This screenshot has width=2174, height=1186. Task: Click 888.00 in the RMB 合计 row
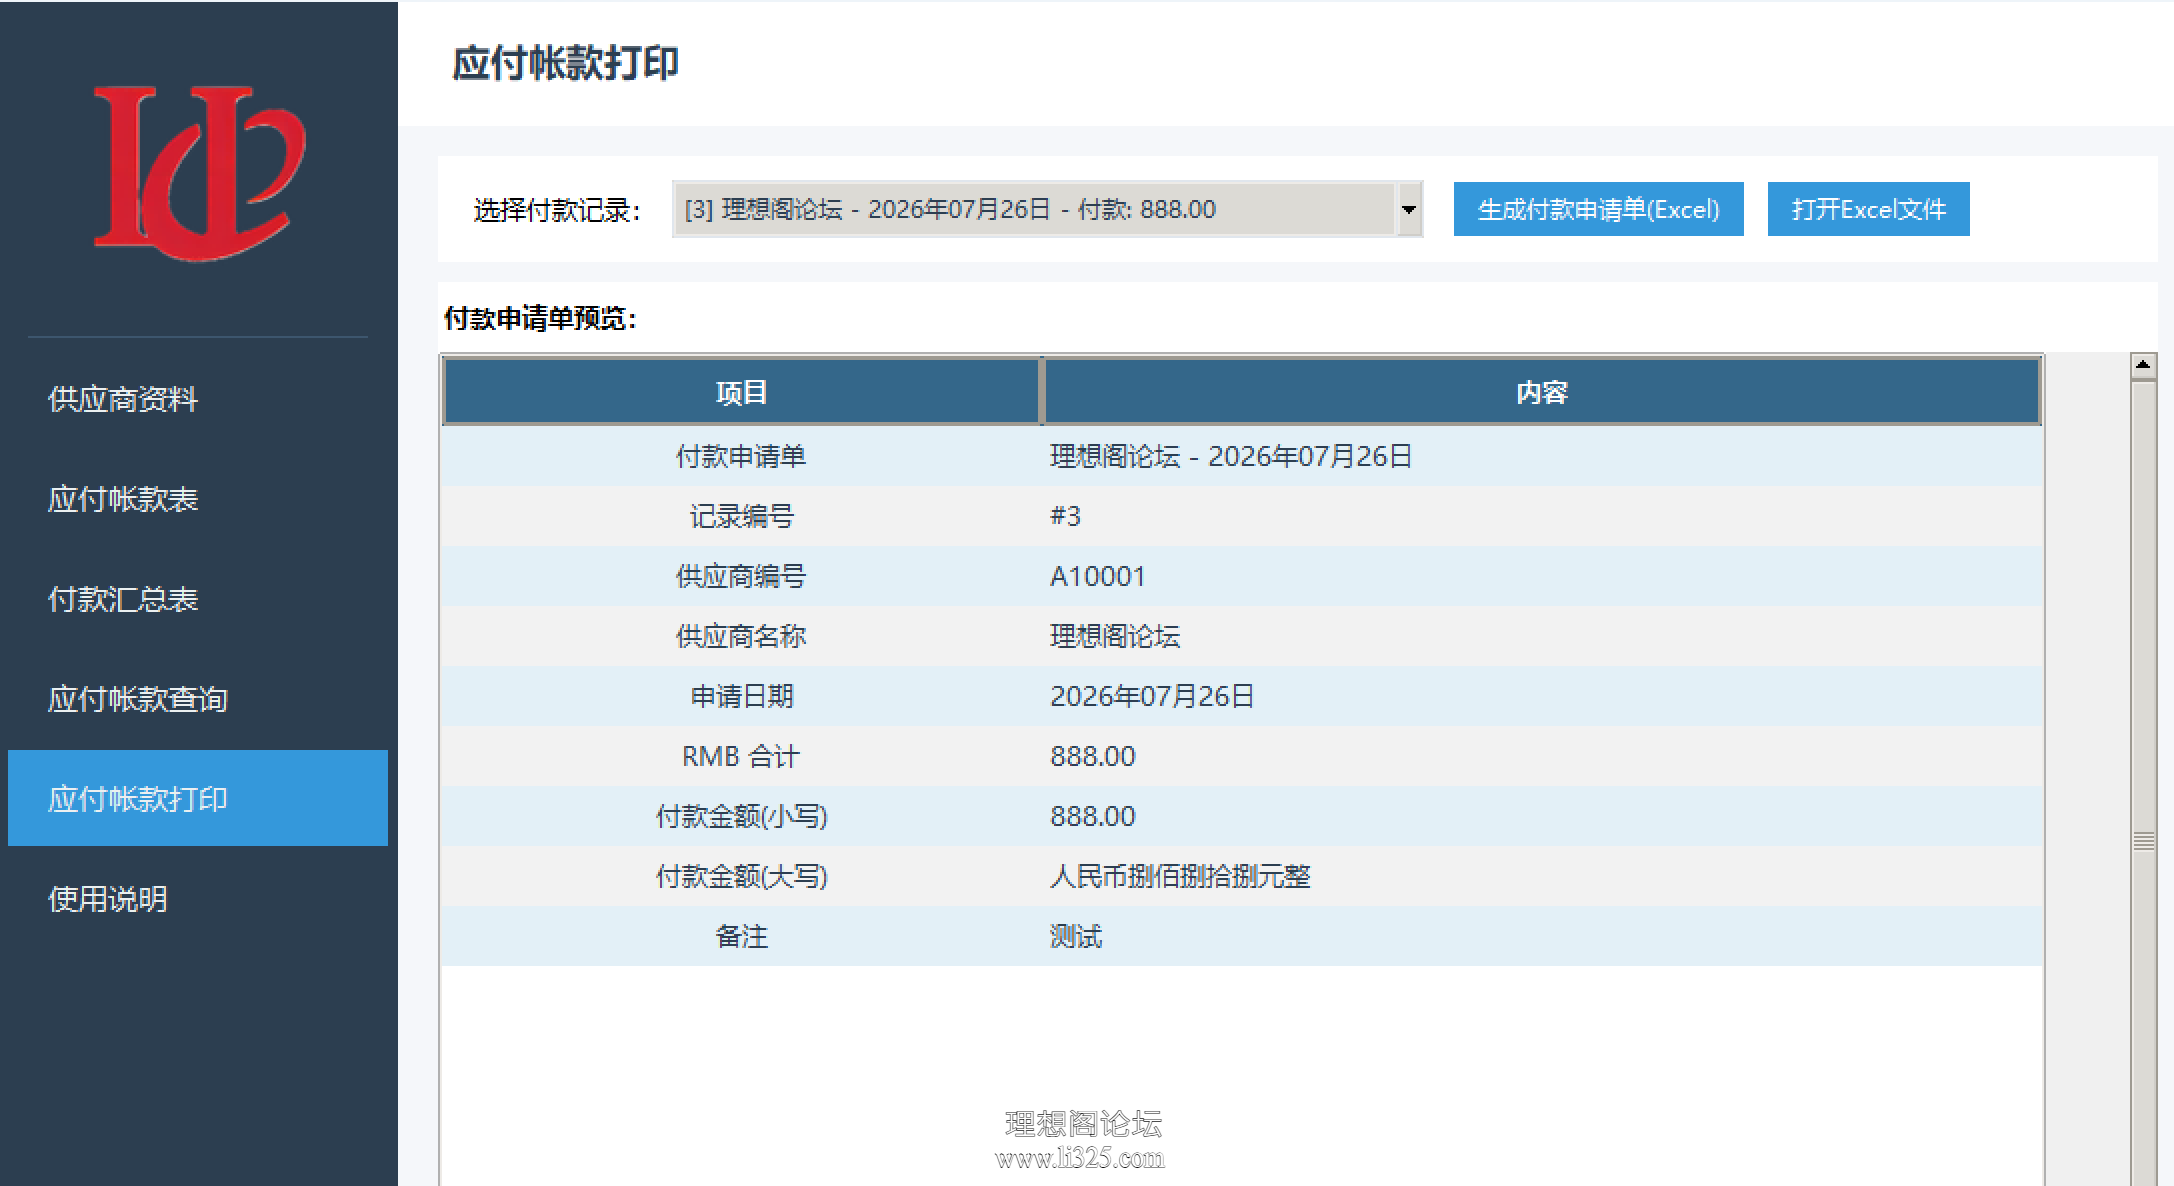click(1093, 756)
